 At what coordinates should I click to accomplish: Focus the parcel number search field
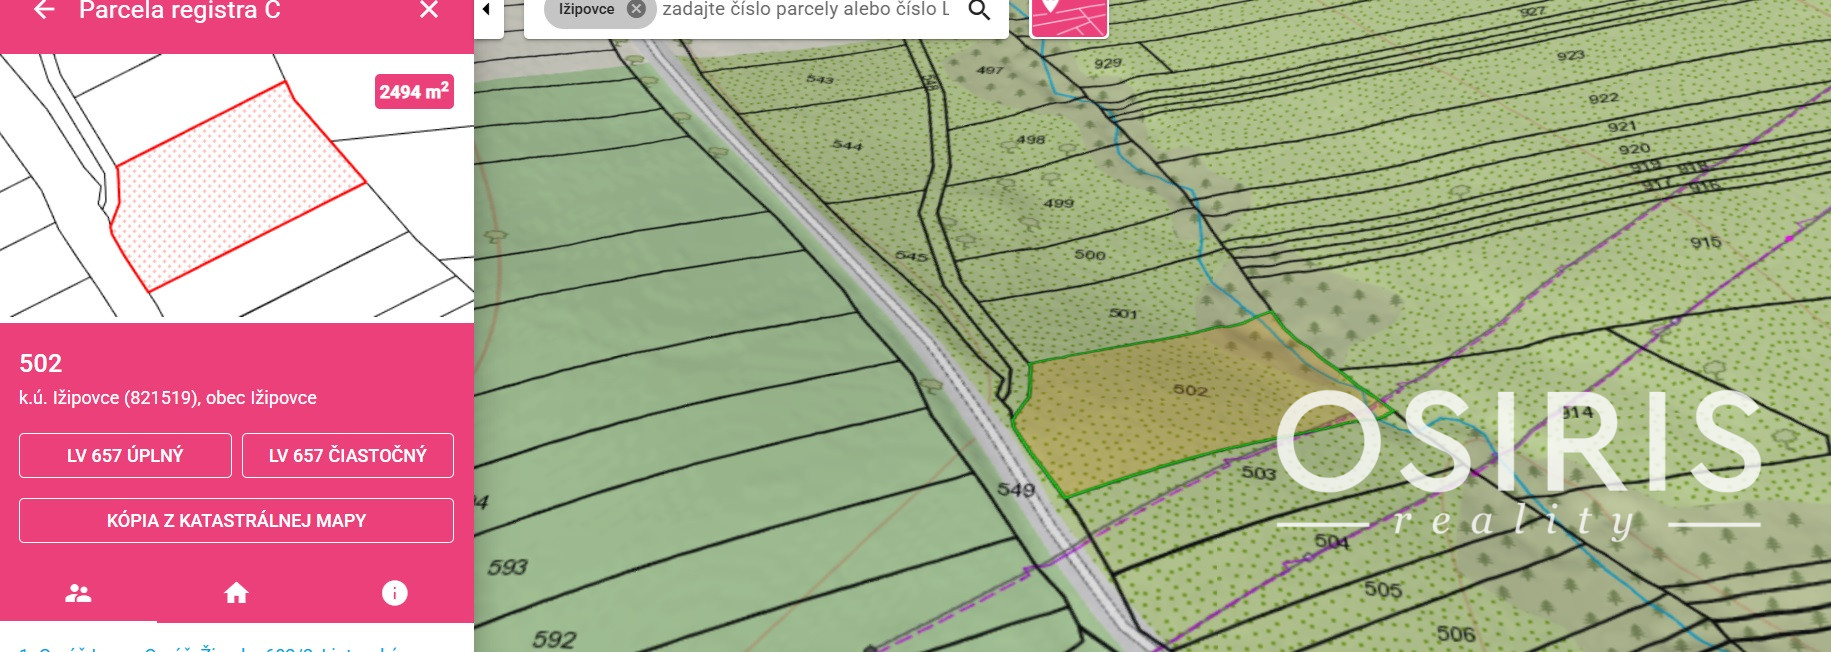point(806,10)
